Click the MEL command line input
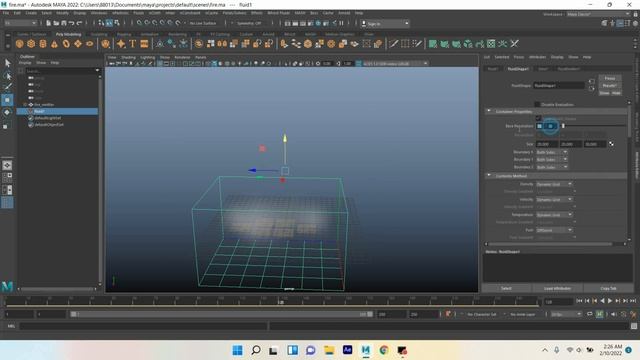 (144, 326)
